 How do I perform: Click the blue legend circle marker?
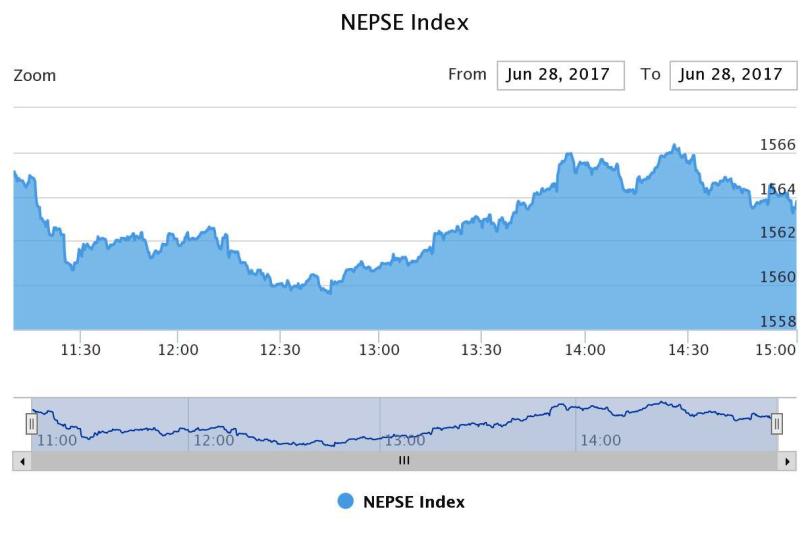tap(346, 502)
